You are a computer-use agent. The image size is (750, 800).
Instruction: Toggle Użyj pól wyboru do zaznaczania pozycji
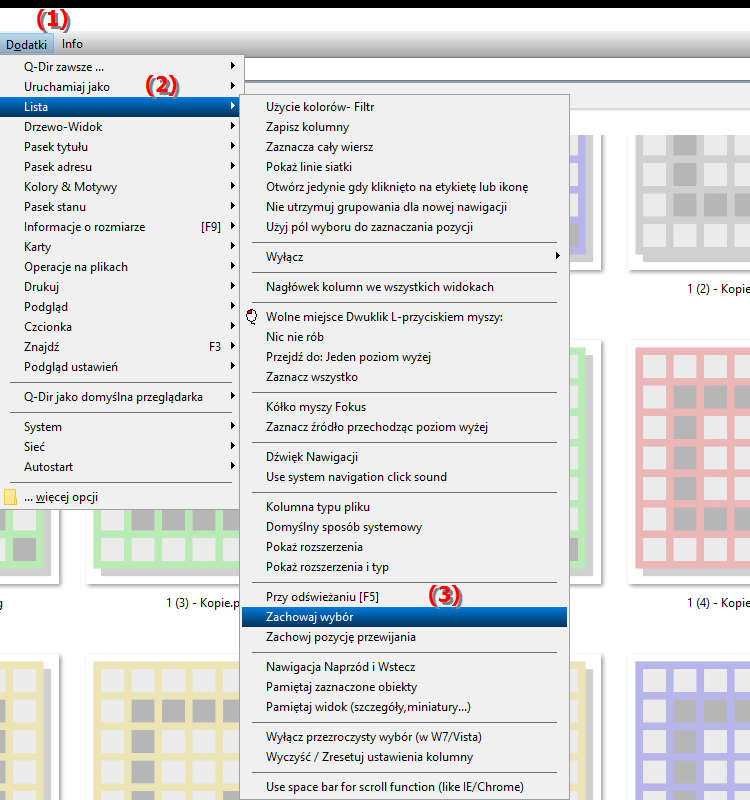click(404, 227)
